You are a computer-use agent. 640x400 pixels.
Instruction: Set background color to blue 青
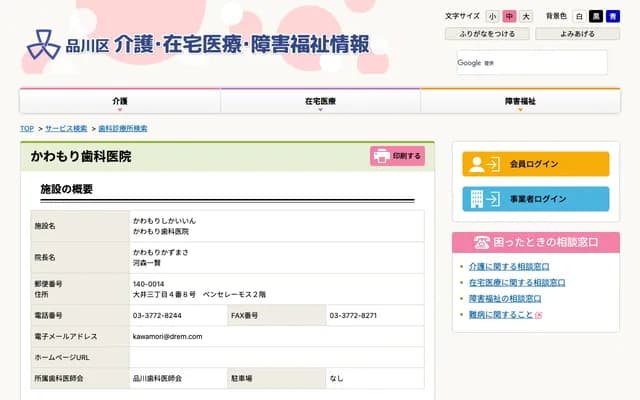point(612,17)
